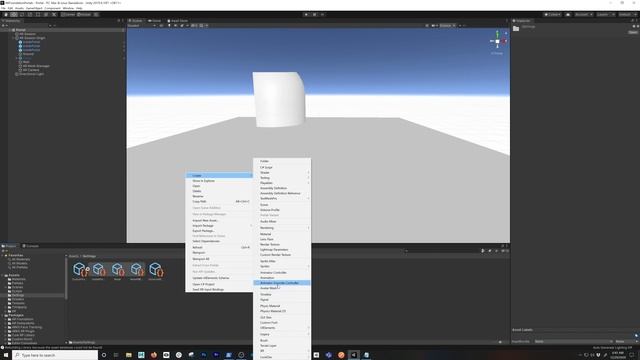Choose Show in Explorer from context menu
Screen dimensions: 640x360
click(219, 181)
